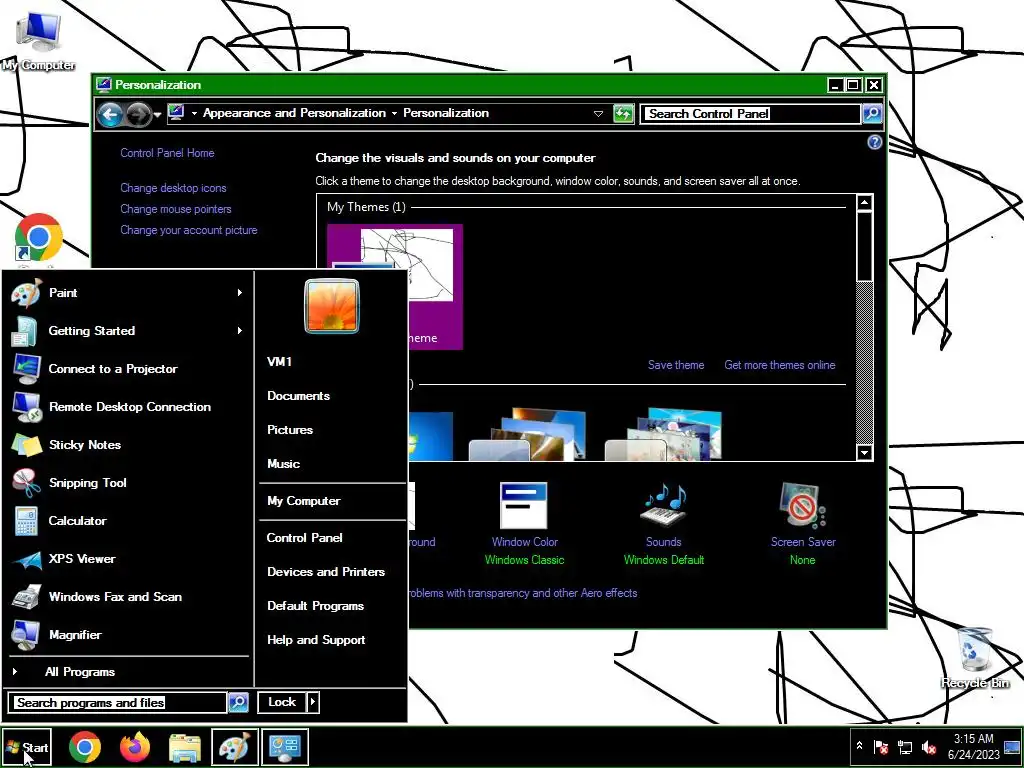Select the Chrome desktop shortcut
This screenshot has width=1024, height=768.
[x=39, y=238]
